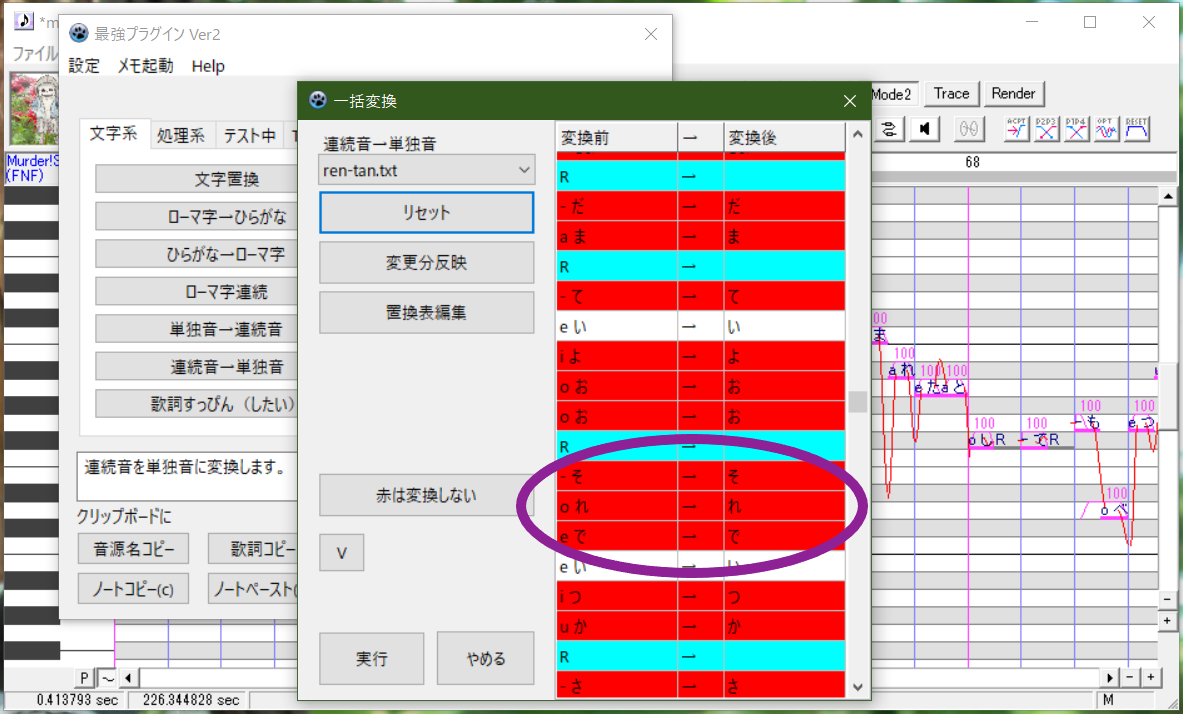Viewport: 1183px width, 714px height.
Task: Click the OPT pitch optimize icon
Action: (x=1106, y=129)
